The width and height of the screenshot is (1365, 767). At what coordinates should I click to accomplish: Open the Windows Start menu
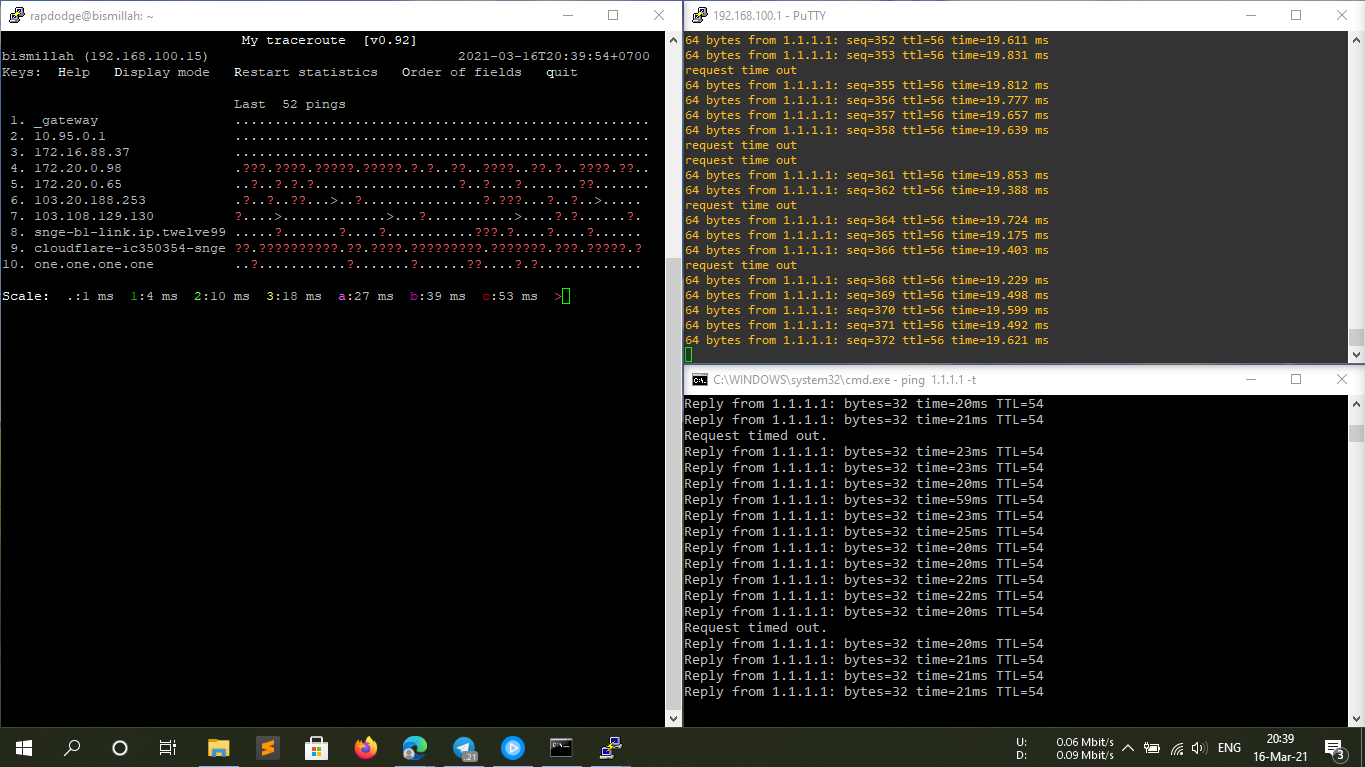click(x=24, y=747)
